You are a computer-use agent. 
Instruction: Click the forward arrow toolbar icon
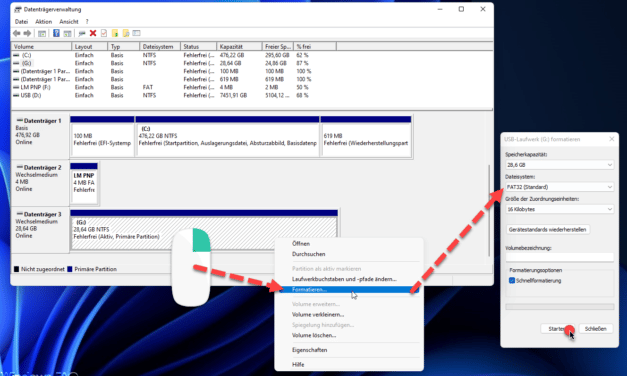point(27,33)
